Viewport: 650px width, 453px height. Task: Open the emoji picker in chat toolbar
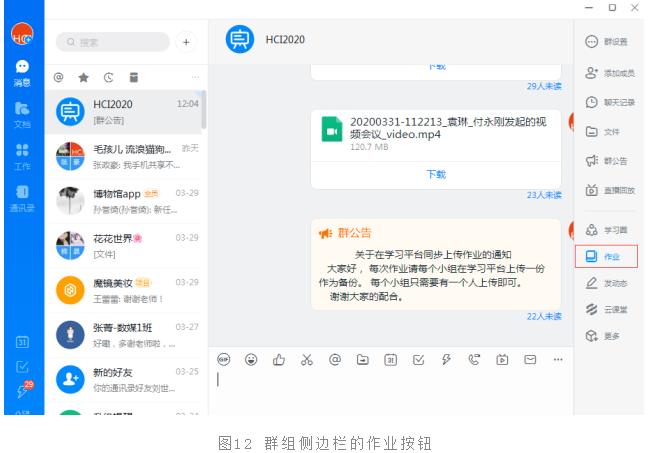click(251, 360)
